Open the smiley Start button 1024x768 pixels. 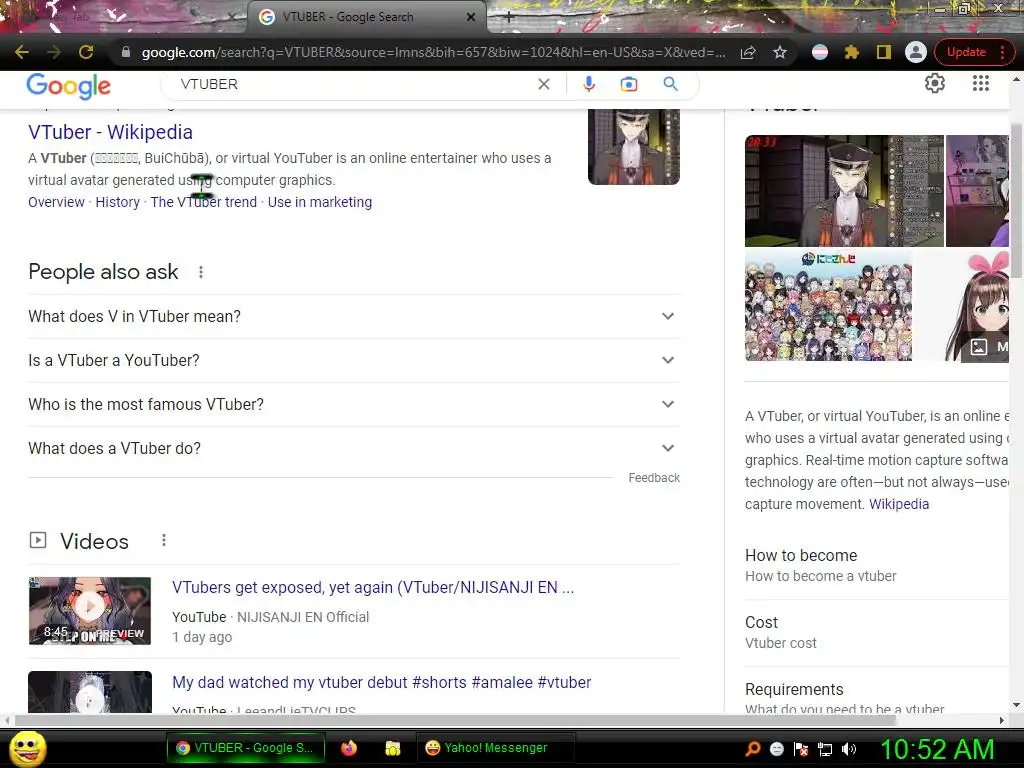(28, 748)
